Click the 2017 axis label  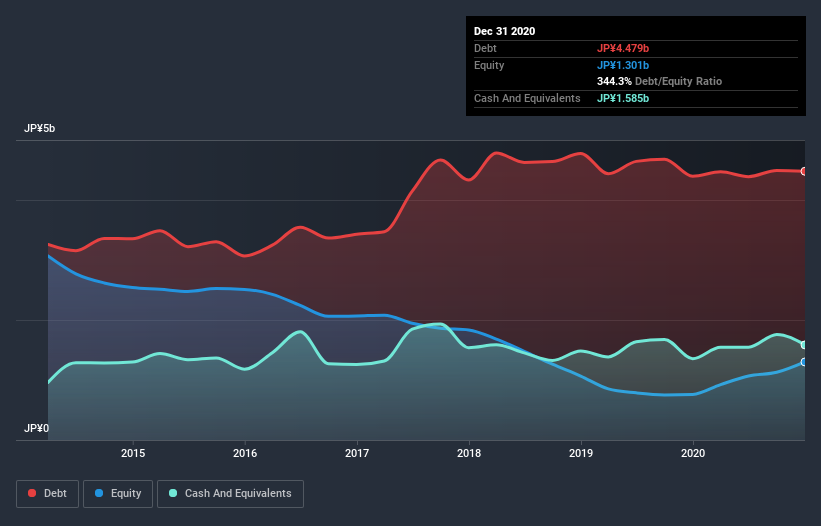tap(357, 453)
